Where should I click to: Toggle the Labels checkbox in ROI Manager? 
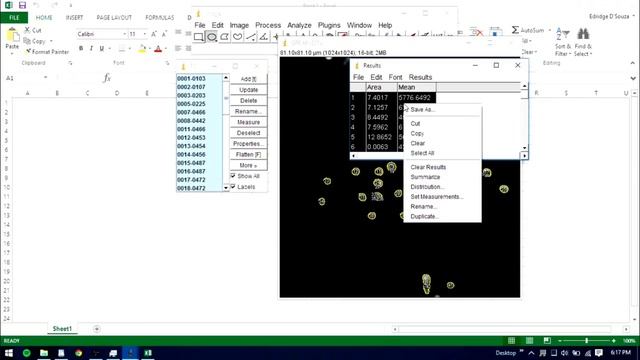click(233, 187)
